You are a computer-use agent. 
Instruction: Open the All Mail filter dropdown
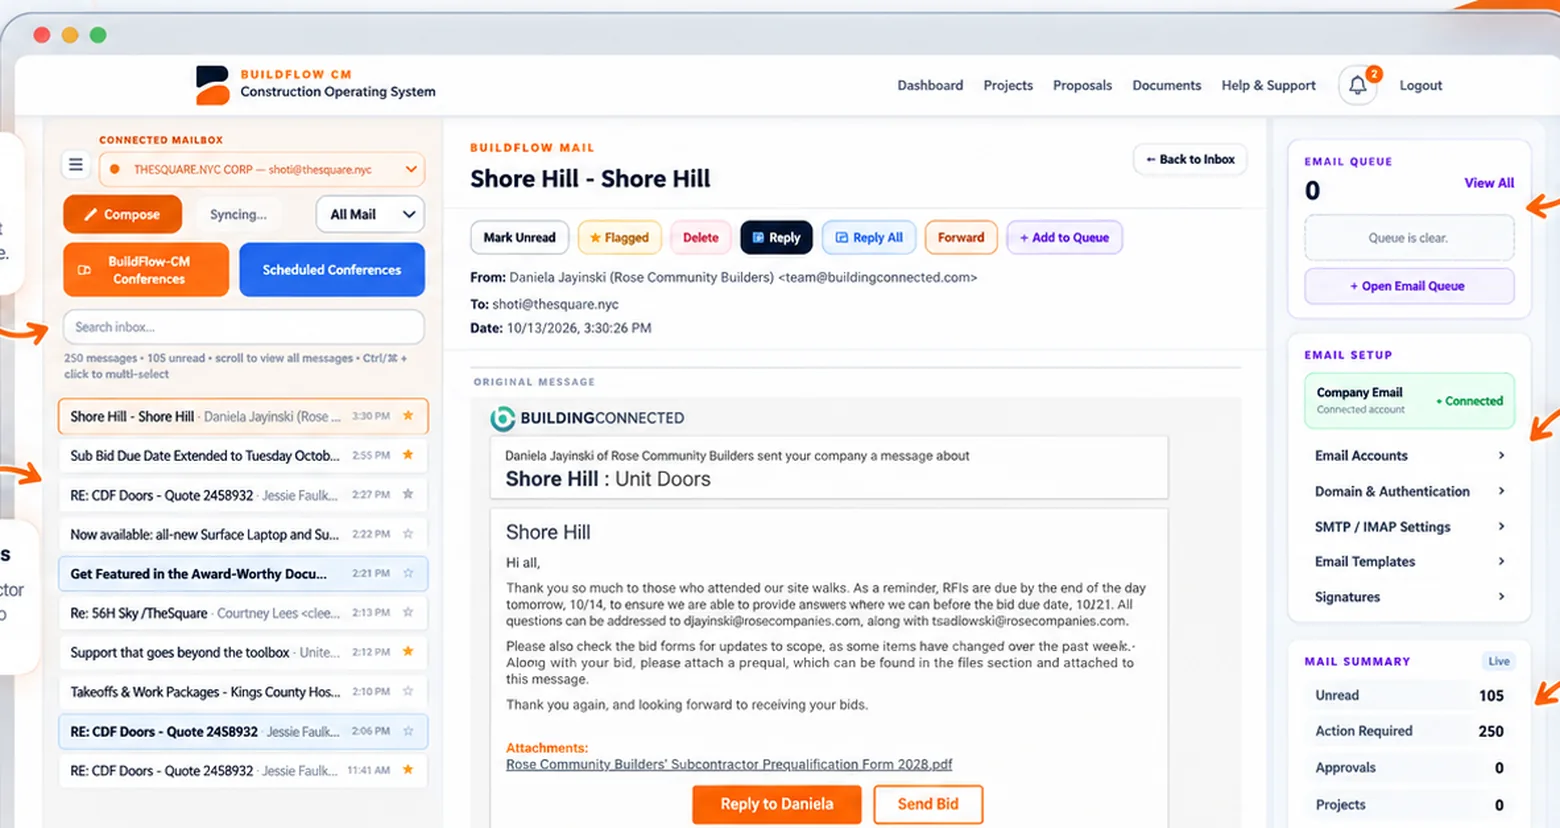[x=370, y=214]
